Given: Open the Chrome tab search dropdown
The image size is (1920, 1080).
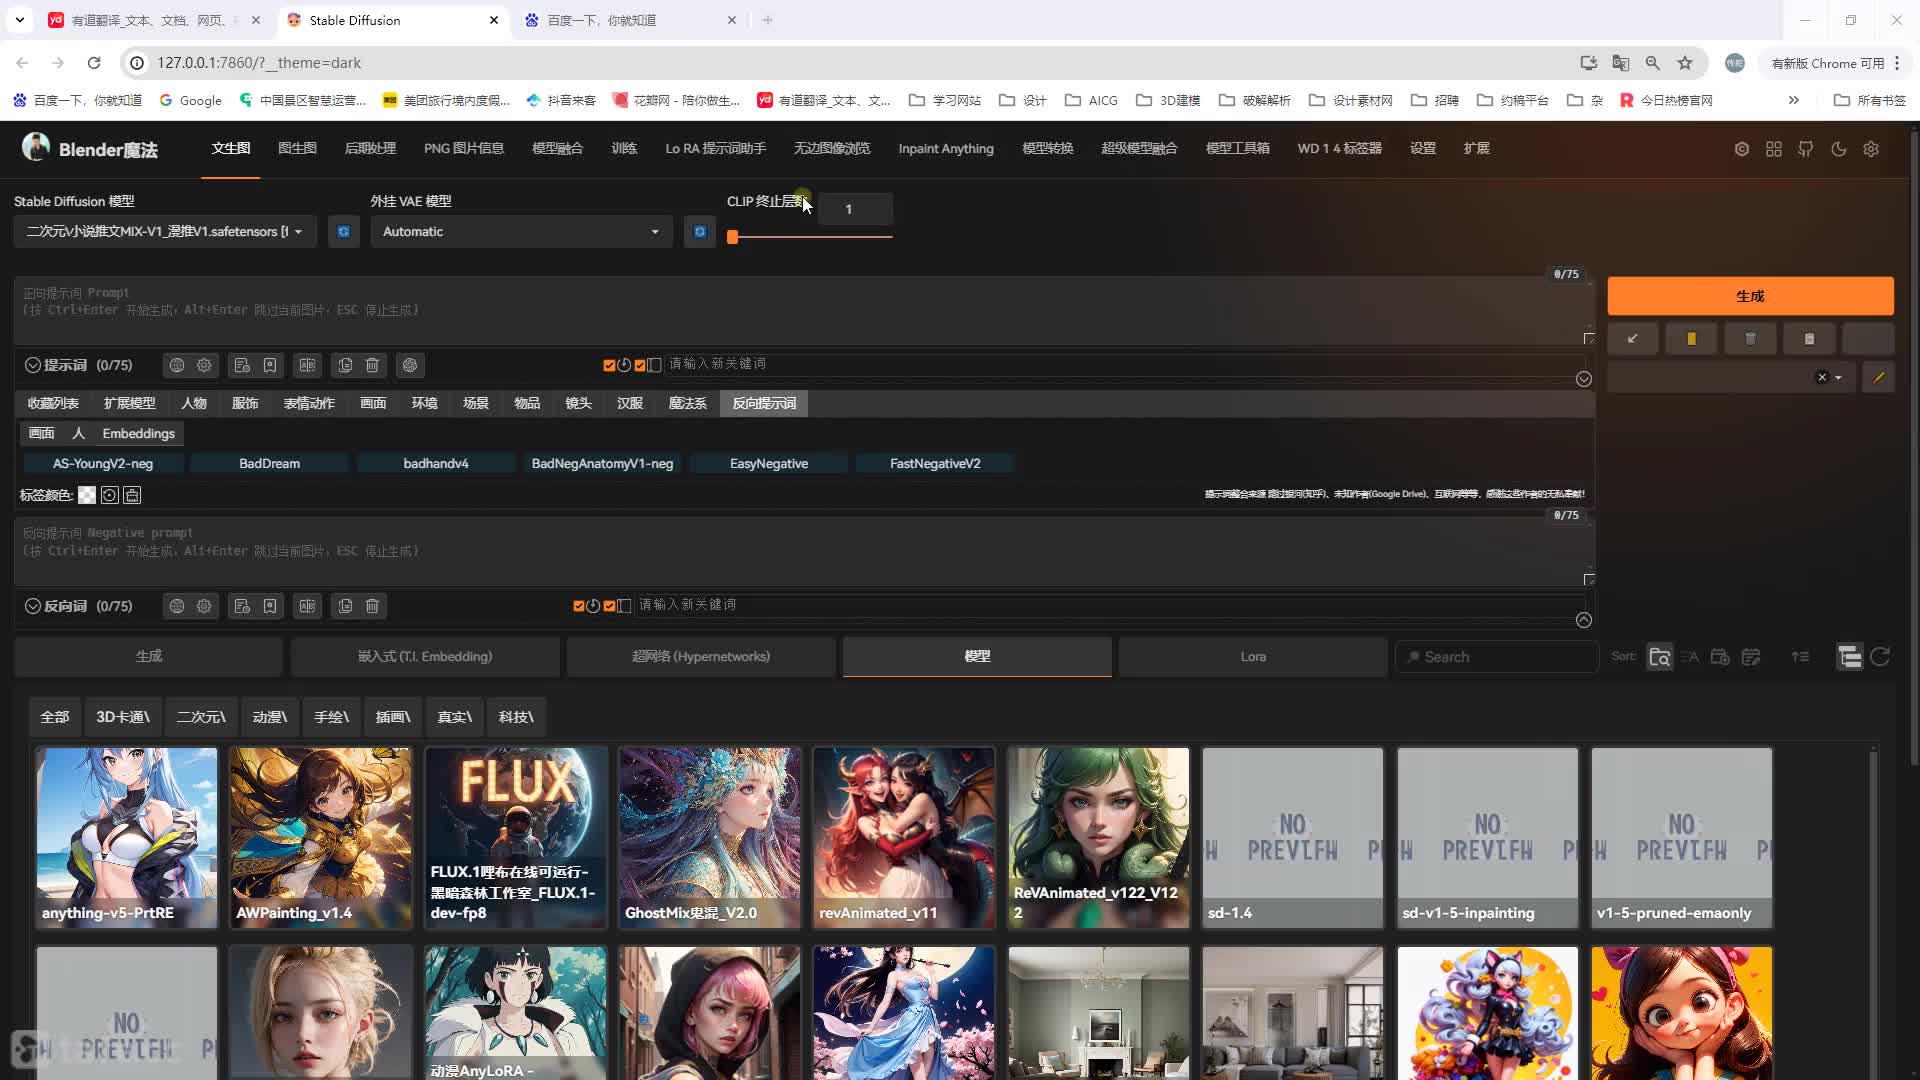Looking at the screenshot, I should (20, 20).
